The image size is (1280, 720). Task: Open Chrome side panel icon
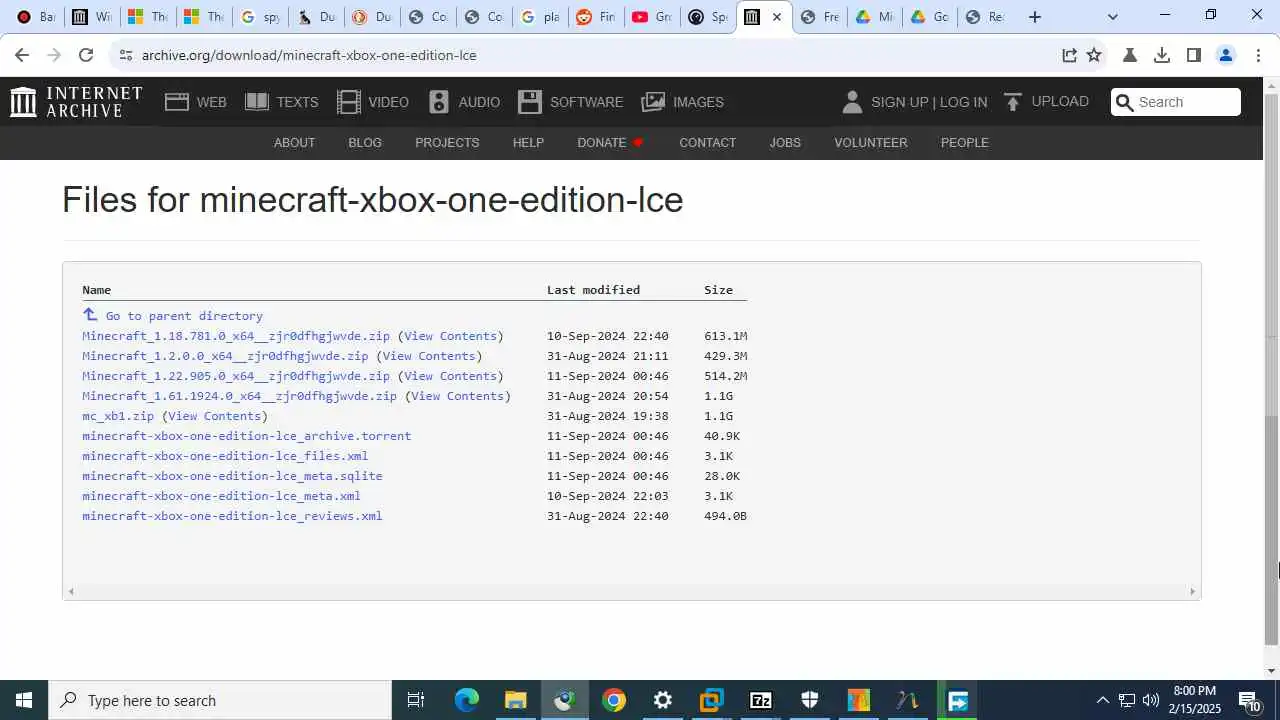point(1193,55)
